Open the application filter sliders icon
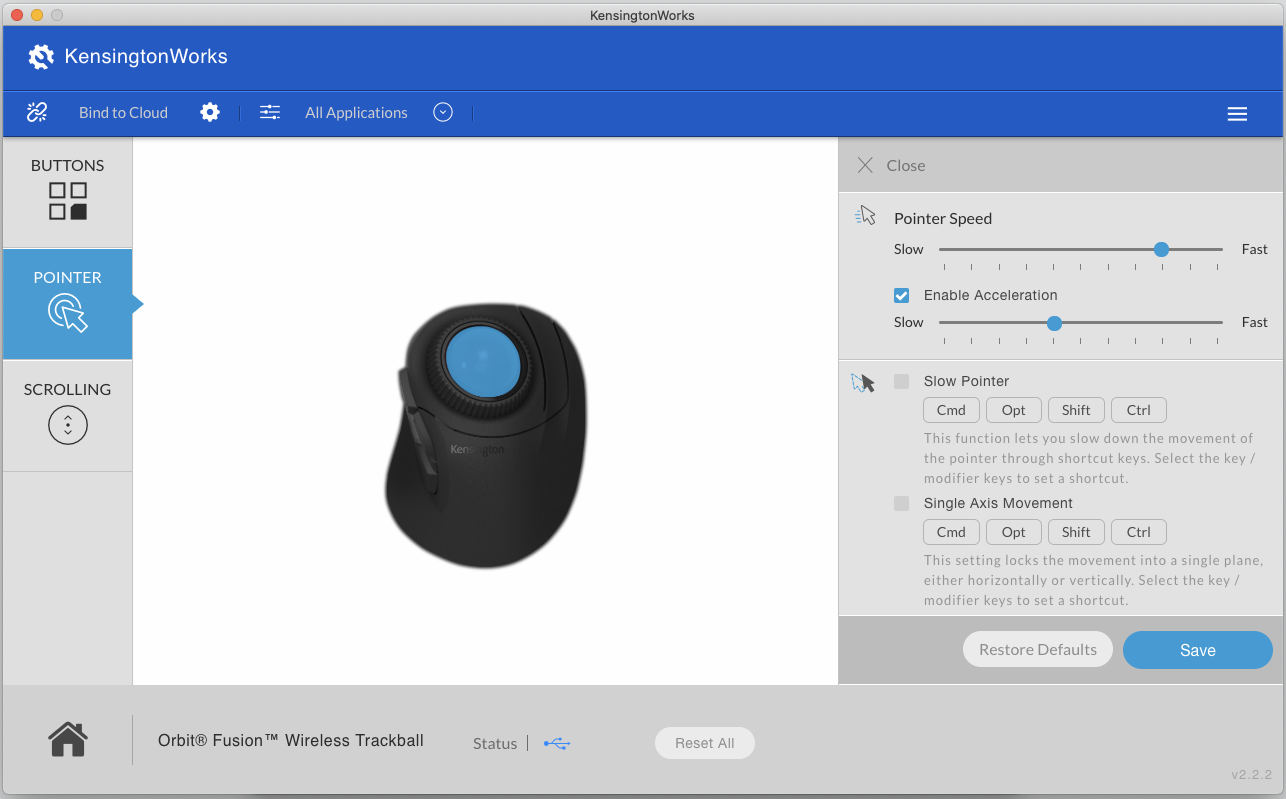The height and width of the screenshot is (799, 1286). (269, 112)
